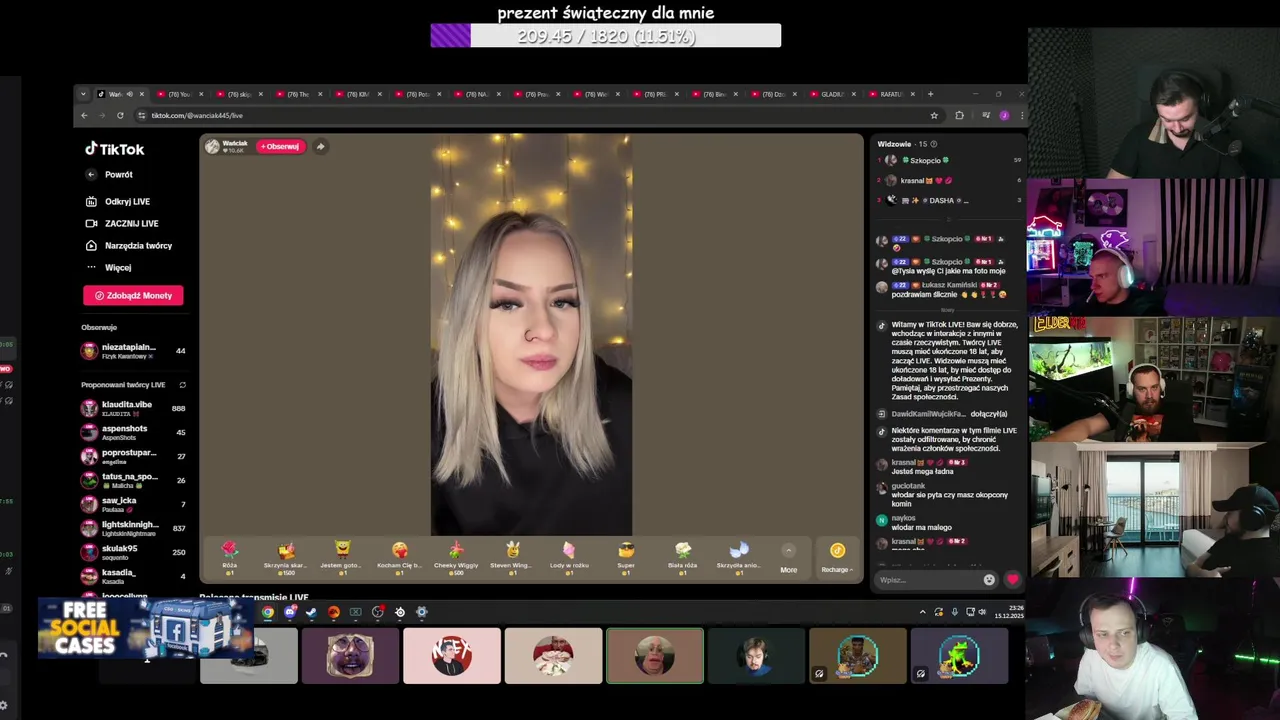Mute the active TikTok browser tab audio
Image resolution: width=1280 pixels, height=720 pixels.
click(x=129, y=94)
